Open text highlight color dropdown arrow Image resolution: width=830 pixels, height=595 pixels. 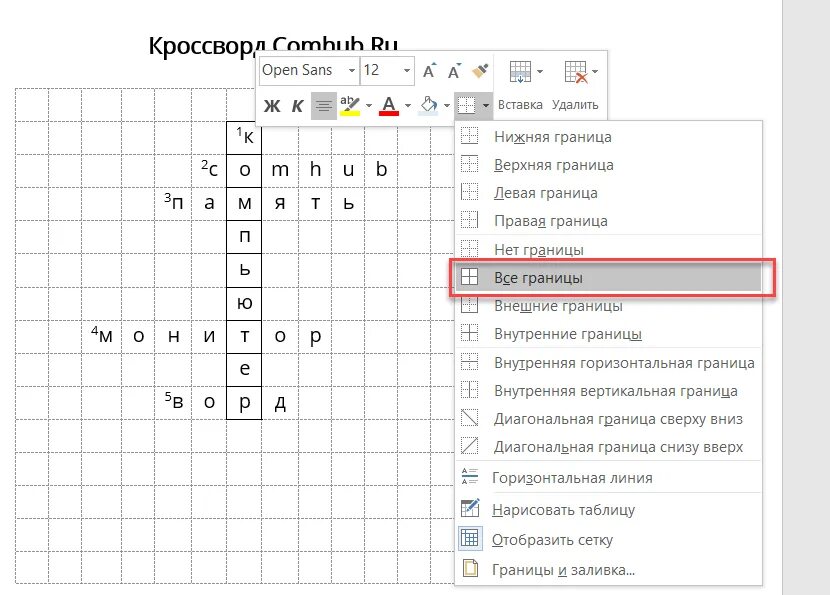(369, 106)
